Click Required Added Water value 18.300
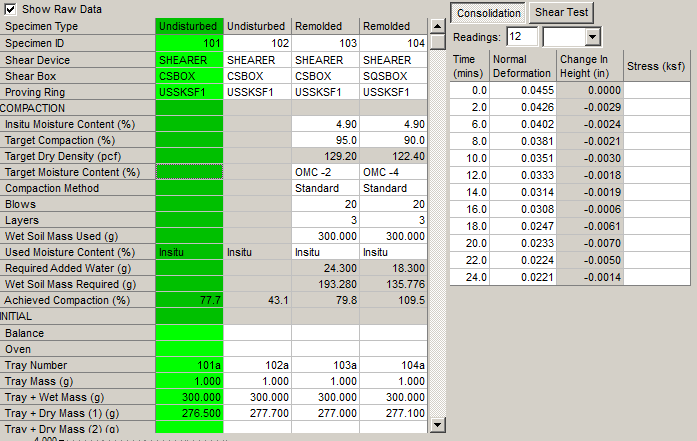 (x=393, y=268)
